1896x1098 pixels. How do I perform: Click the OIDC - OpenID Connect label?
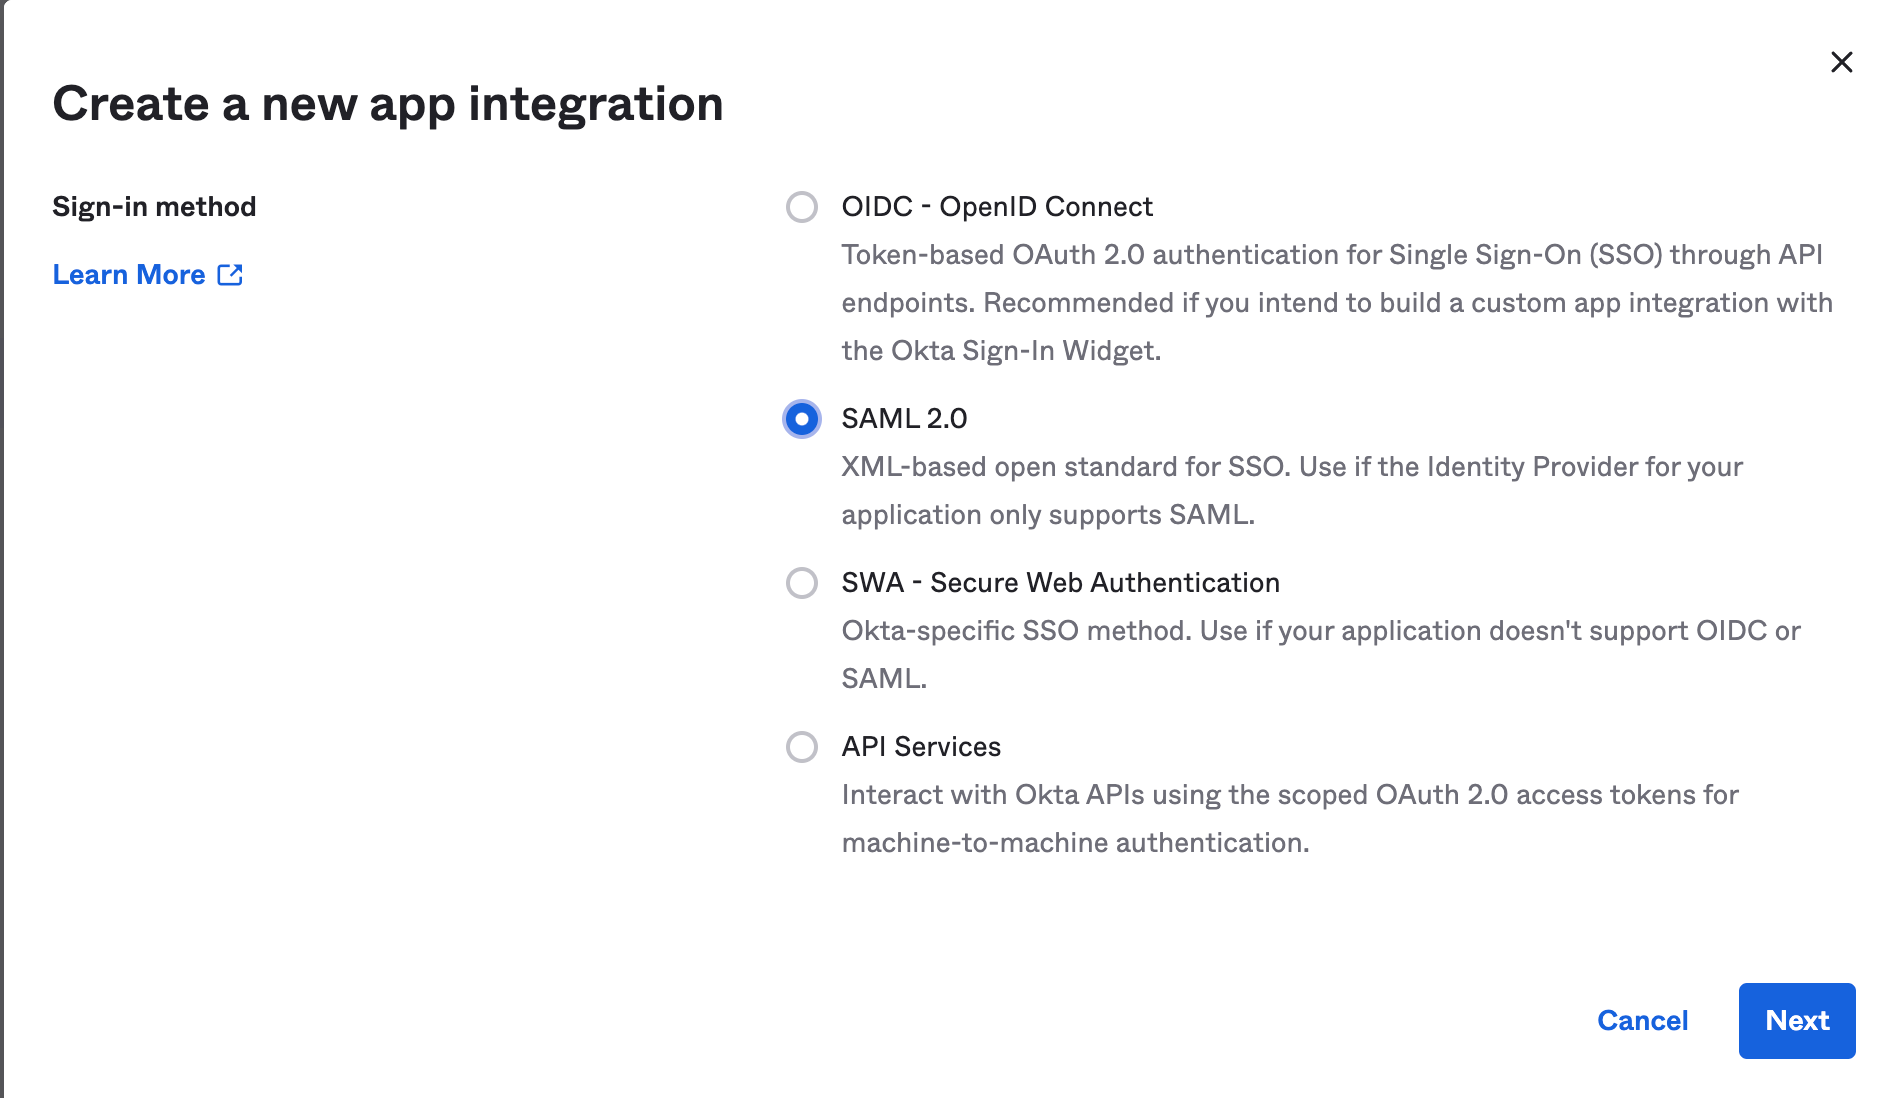996,207
